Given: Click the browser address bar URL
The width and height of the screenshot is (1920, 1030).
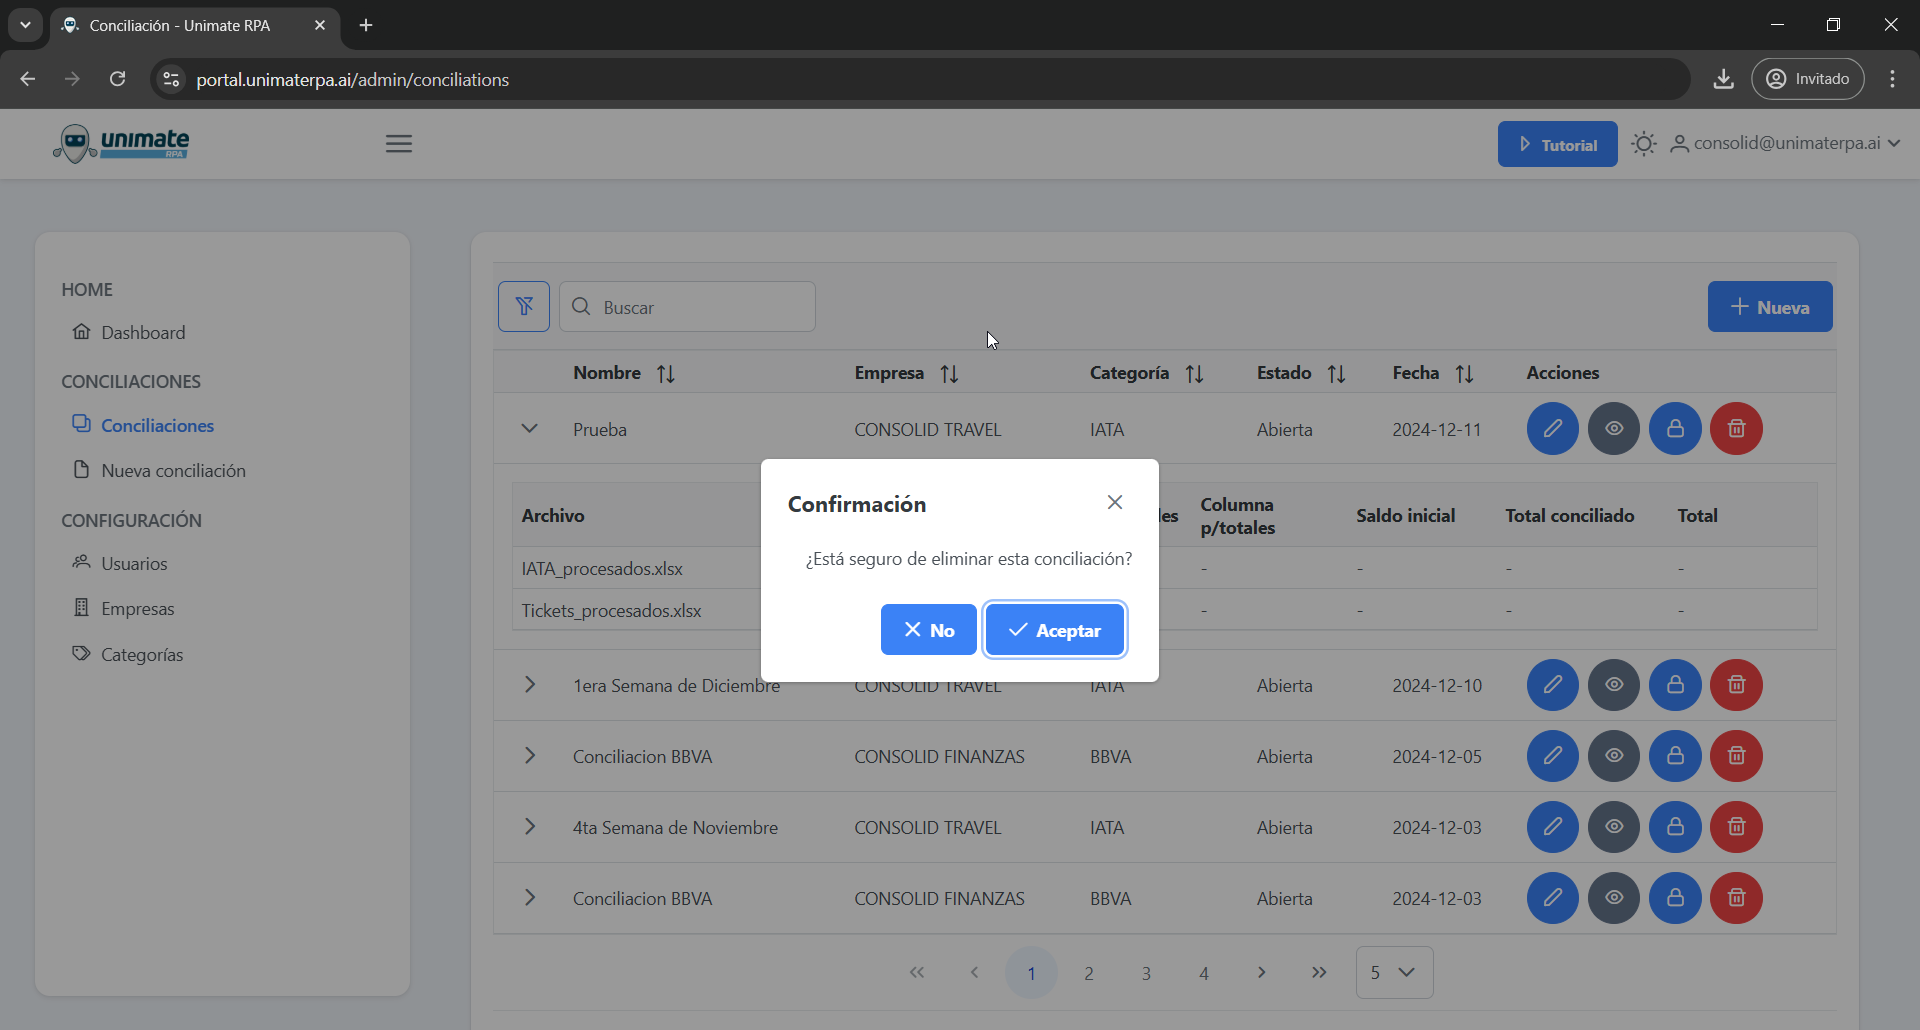Looking at the screenshot, I should (352, 79).
